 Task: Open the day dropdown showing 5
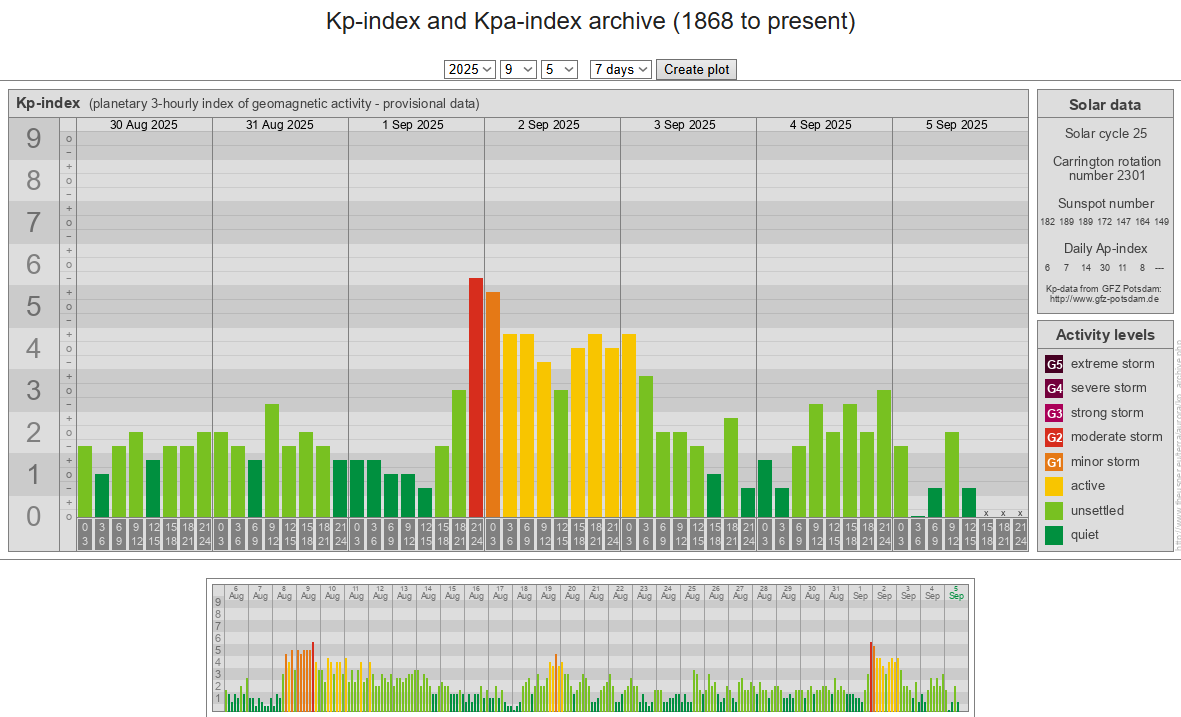coord(559,69)
